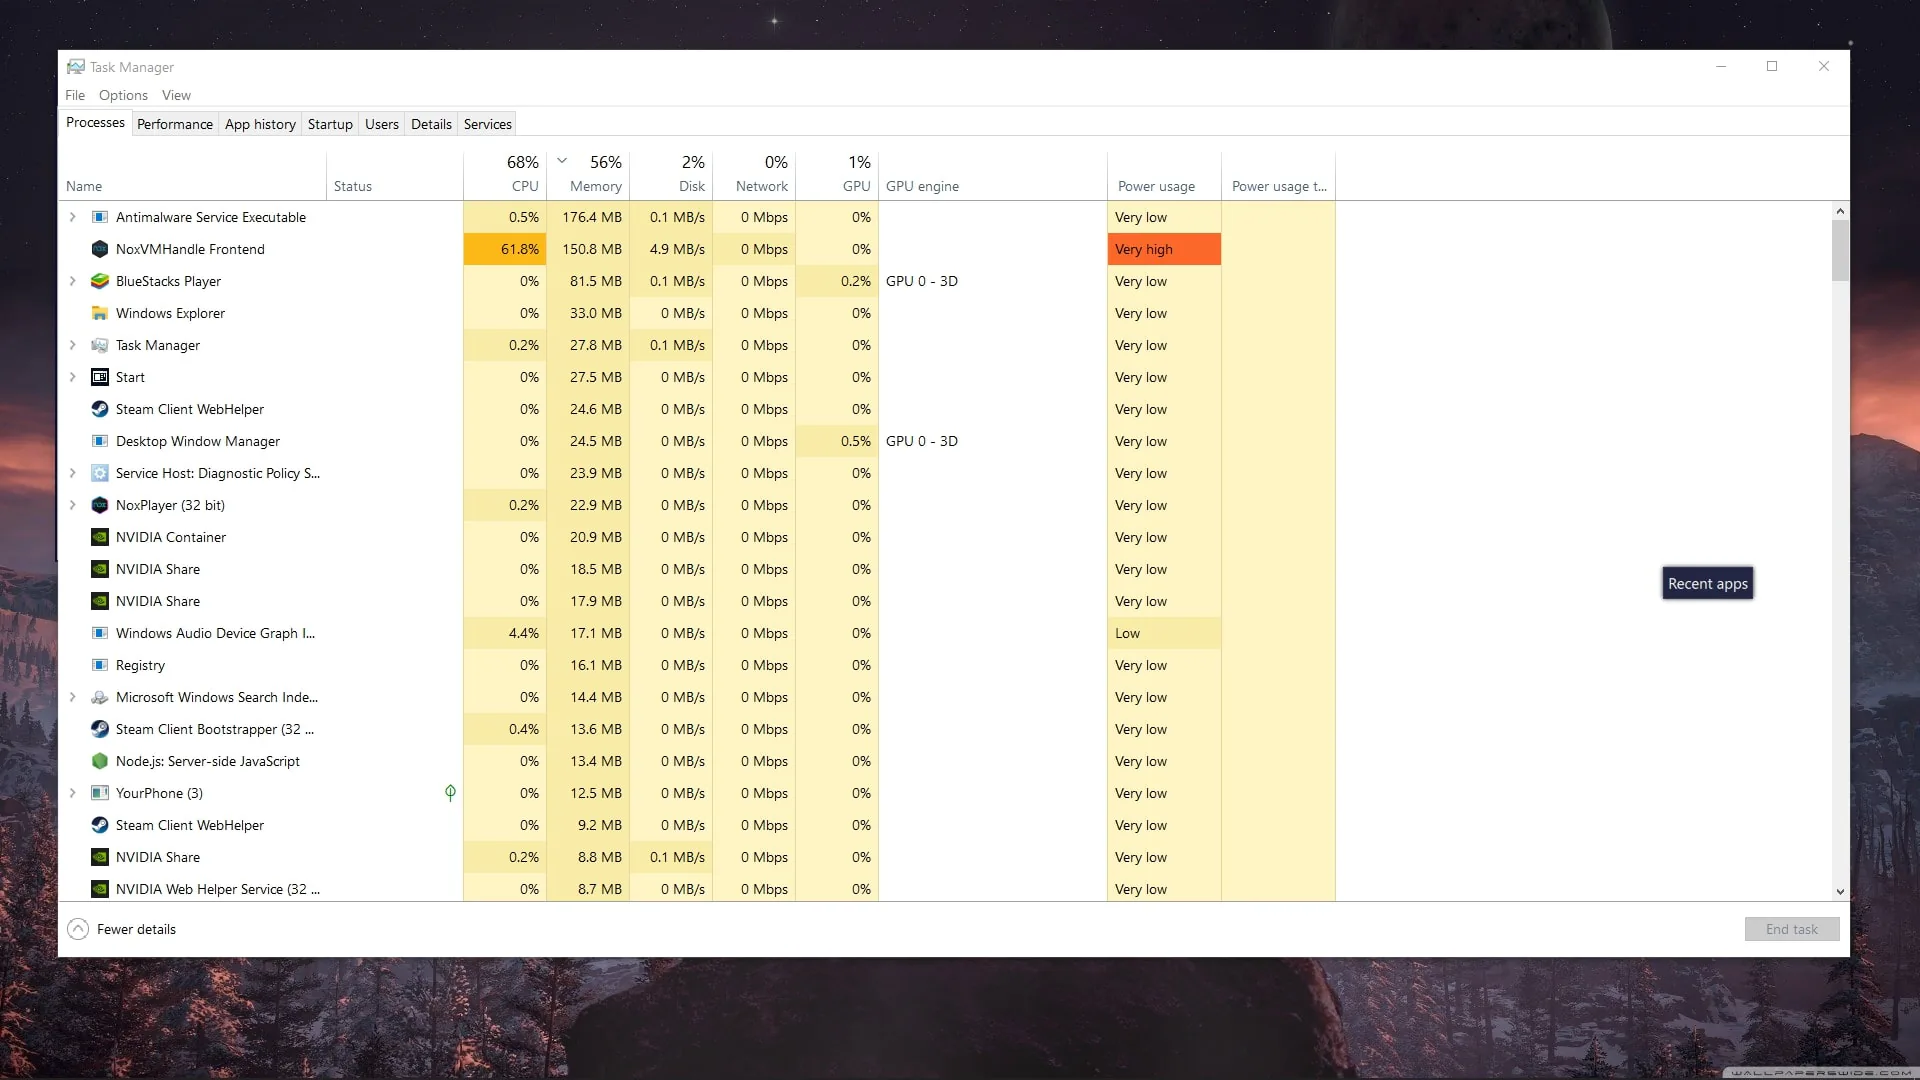Sort by Power usage trend column header
Viewport: 1920px width, 1080px height.
[x=1279, y=174]
